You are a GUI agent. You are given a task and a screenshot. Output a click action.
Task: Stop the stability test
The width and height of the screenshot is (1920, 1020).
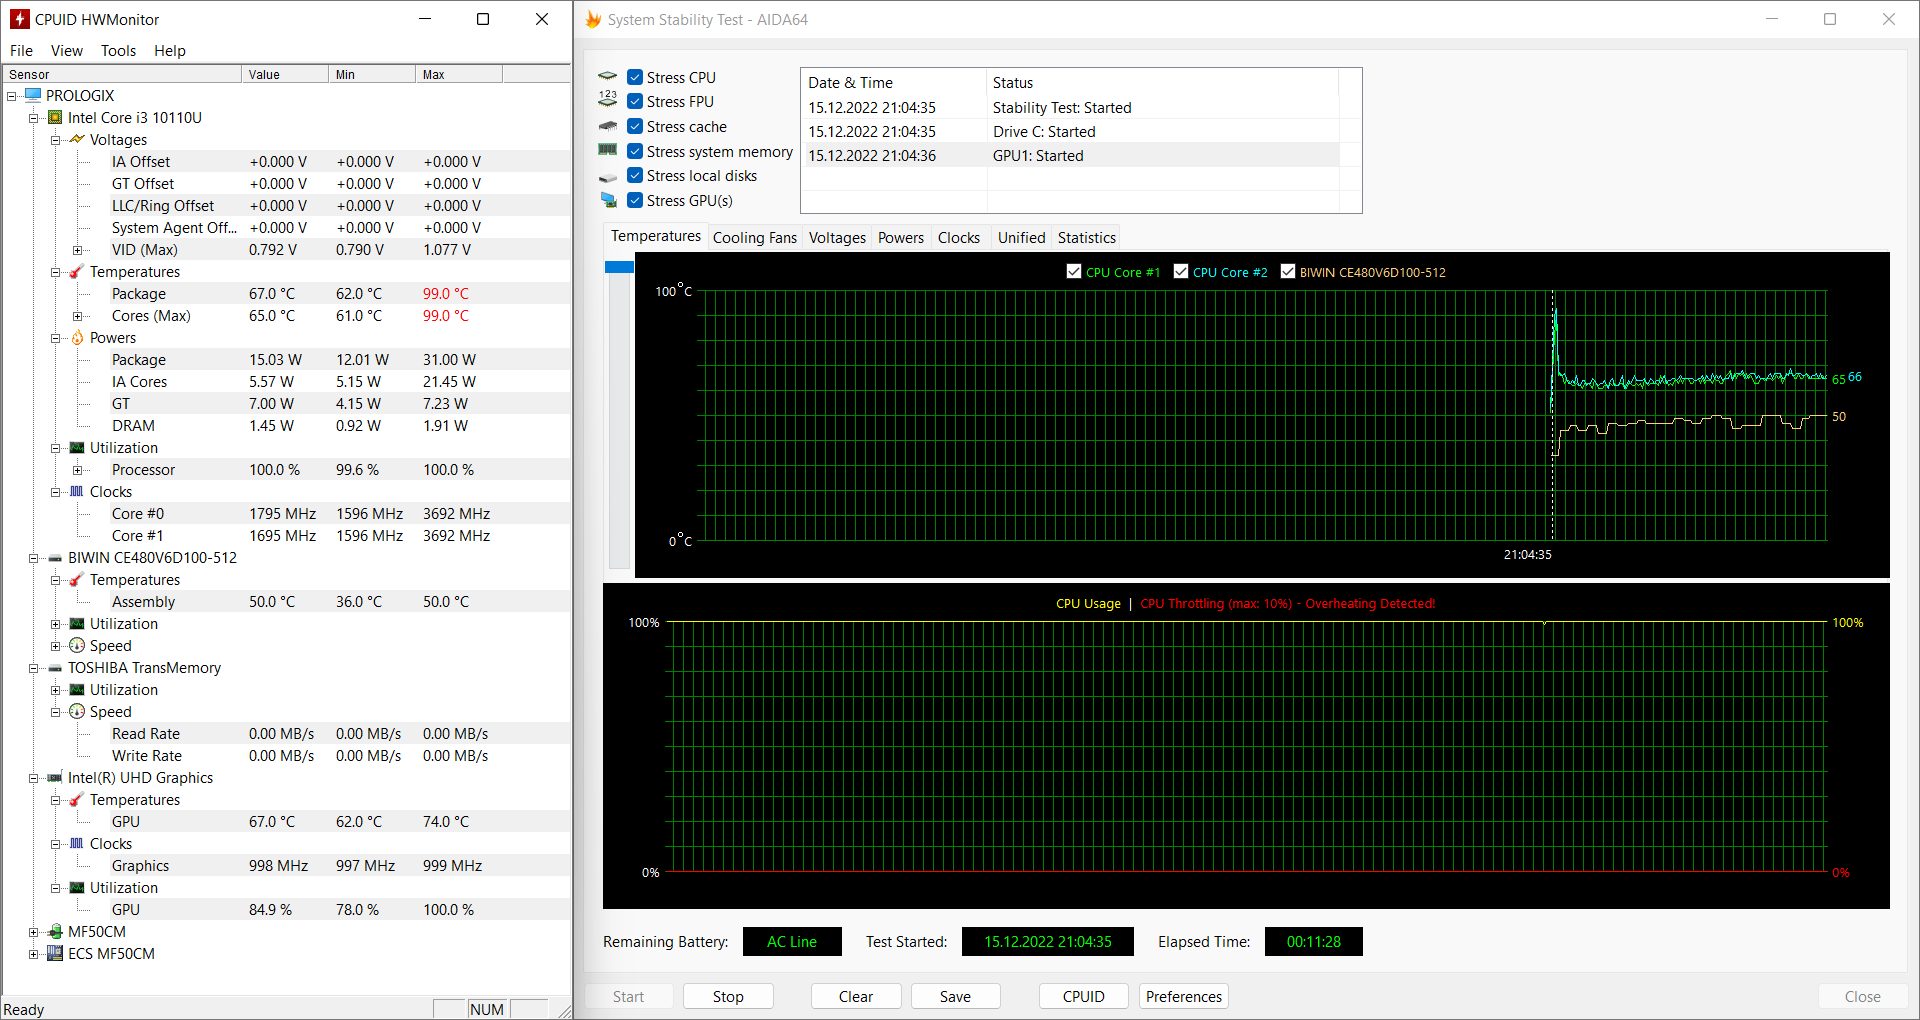pyautogui.click(x=728, y=996)
